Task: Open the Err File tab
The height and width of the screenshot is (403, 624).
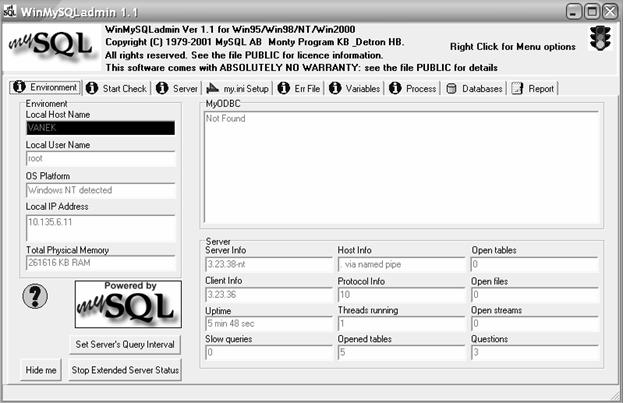Action: click(x=299, y=88)
